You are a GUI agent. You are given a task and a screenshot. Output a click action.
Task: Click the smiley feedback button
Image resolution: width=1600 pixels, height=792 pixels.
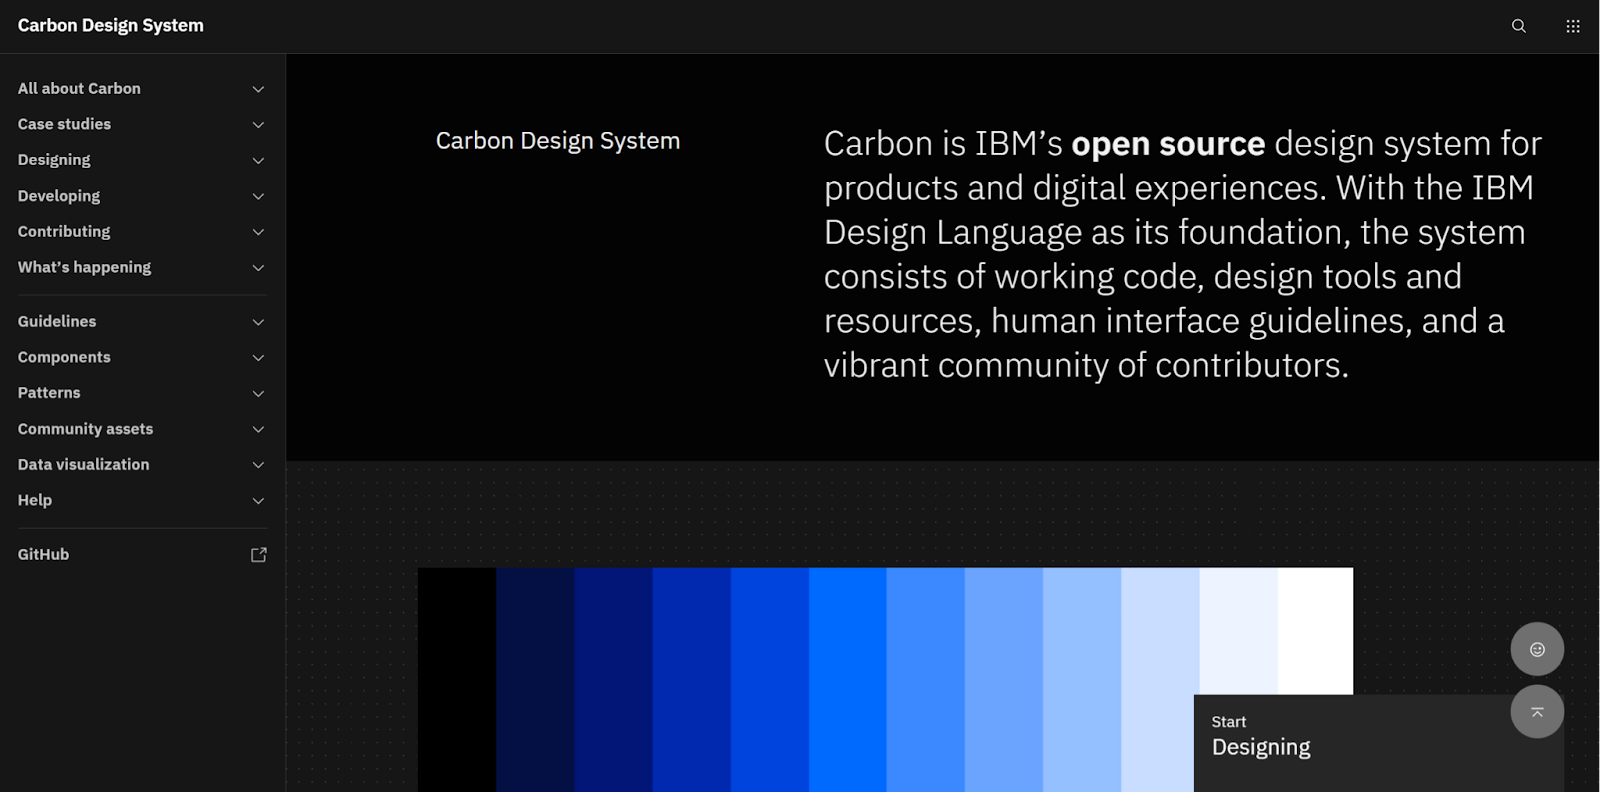tap(1537, 650)
